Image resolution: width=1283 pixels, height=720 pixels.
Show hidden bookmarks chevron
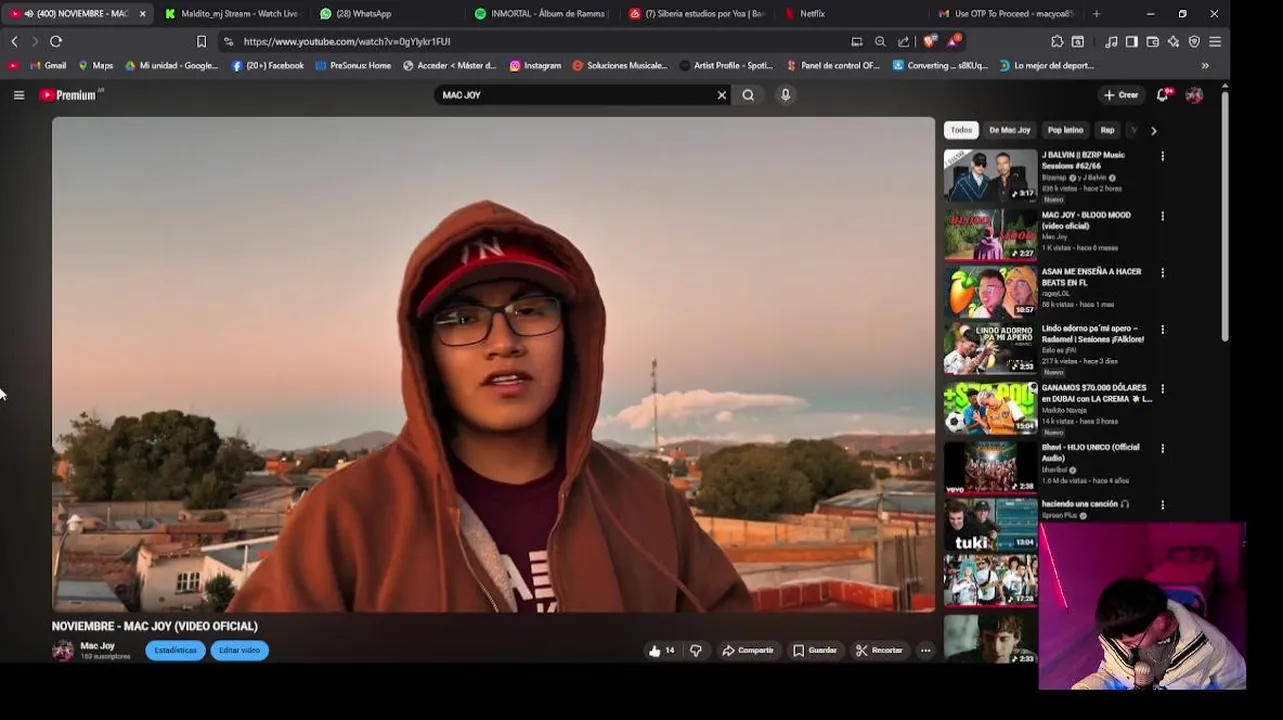pyautogui.click(x=1205, y=65)
